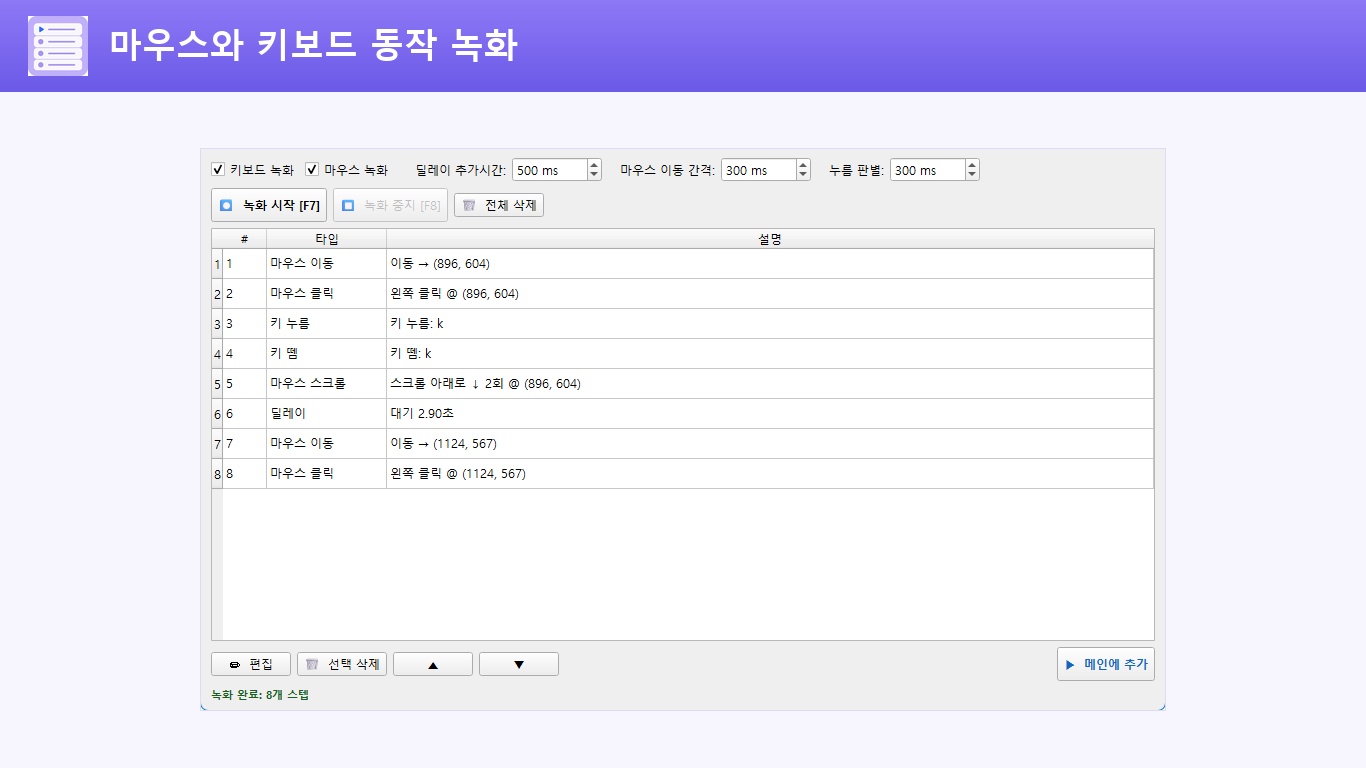Select the 대기 2.90초 cell

(x=770, y=414)
